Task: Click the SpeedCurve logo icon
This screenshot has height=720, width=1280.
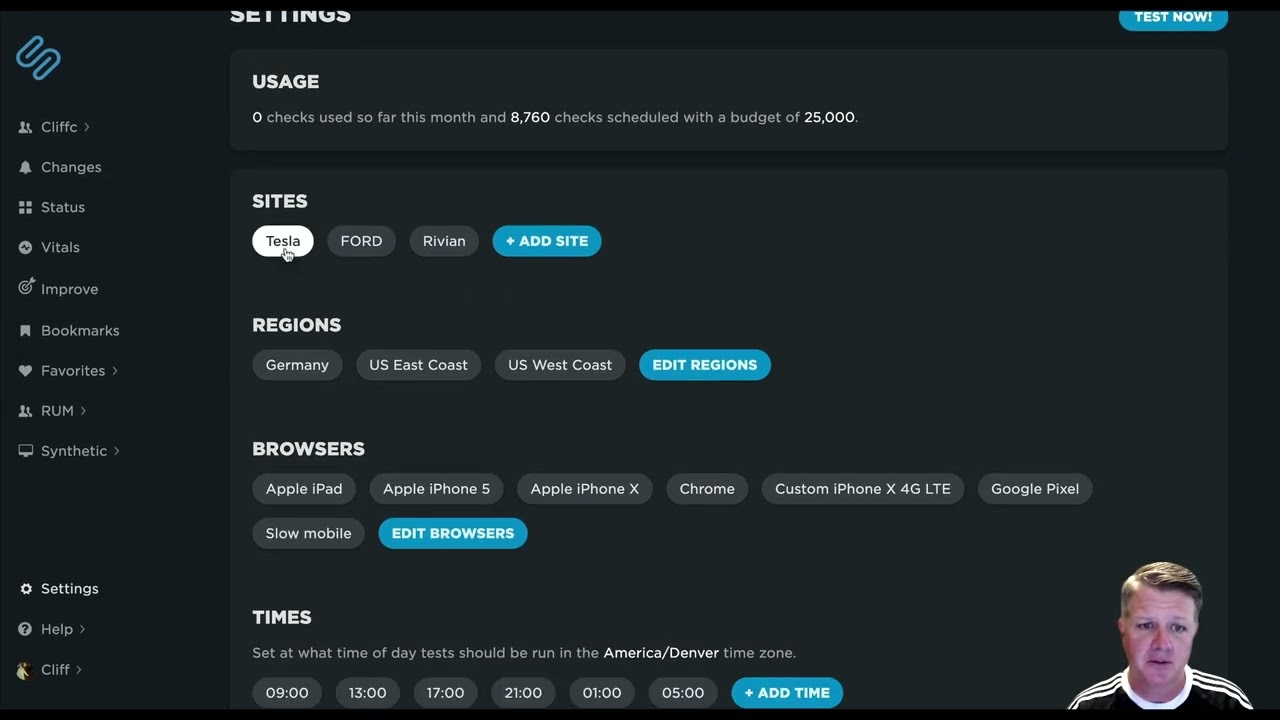Action: (x=39, y=58)
